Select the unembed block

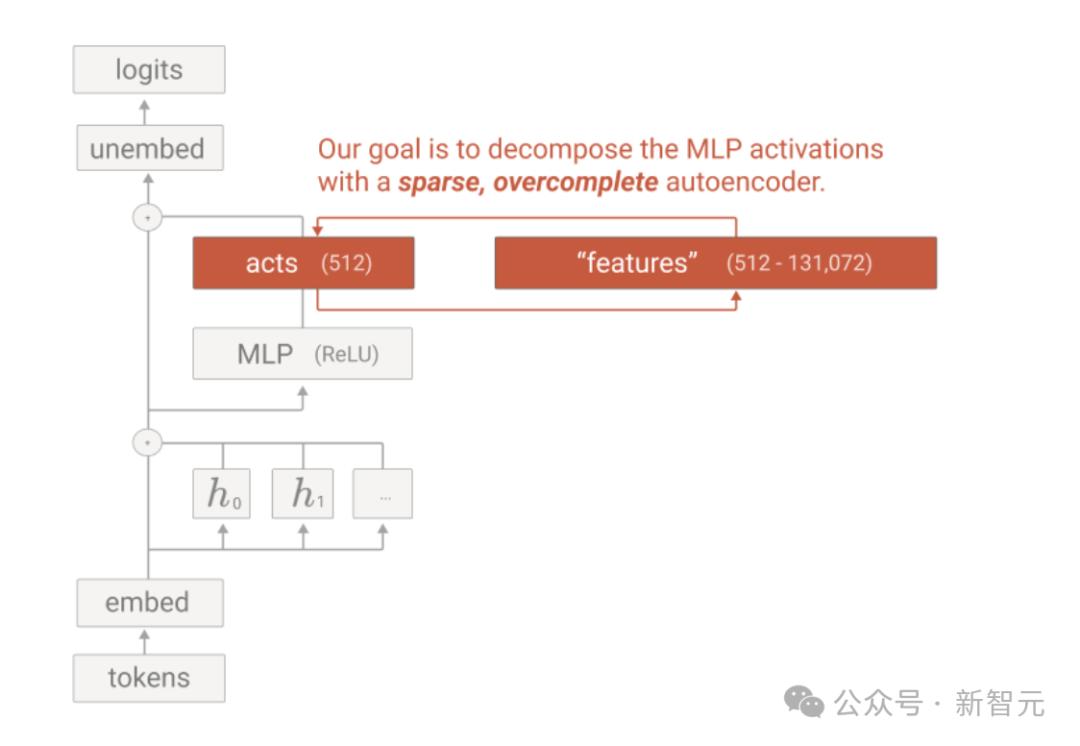point(149,150)
